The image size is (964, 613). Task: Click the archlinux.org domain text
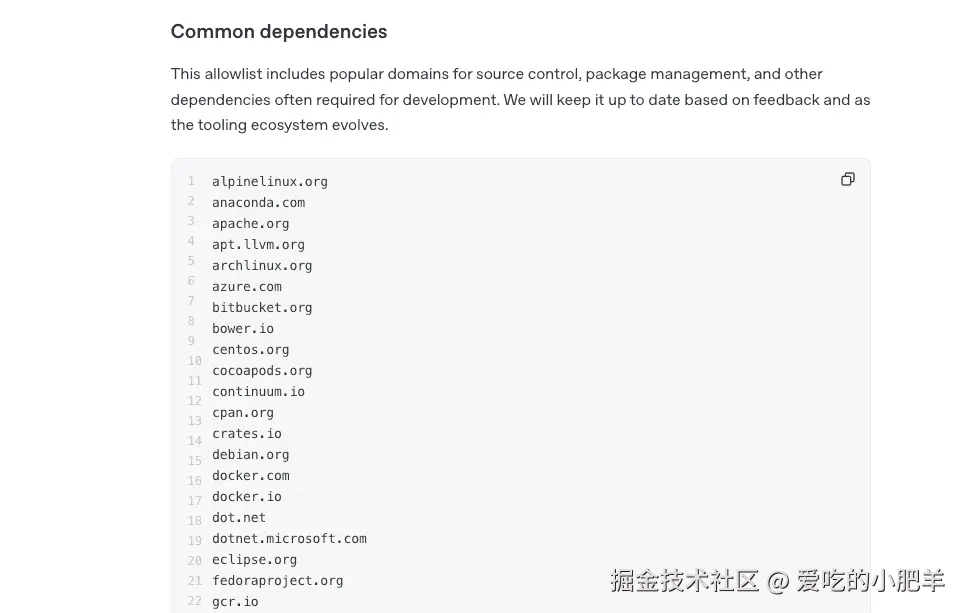pos(262,265)
